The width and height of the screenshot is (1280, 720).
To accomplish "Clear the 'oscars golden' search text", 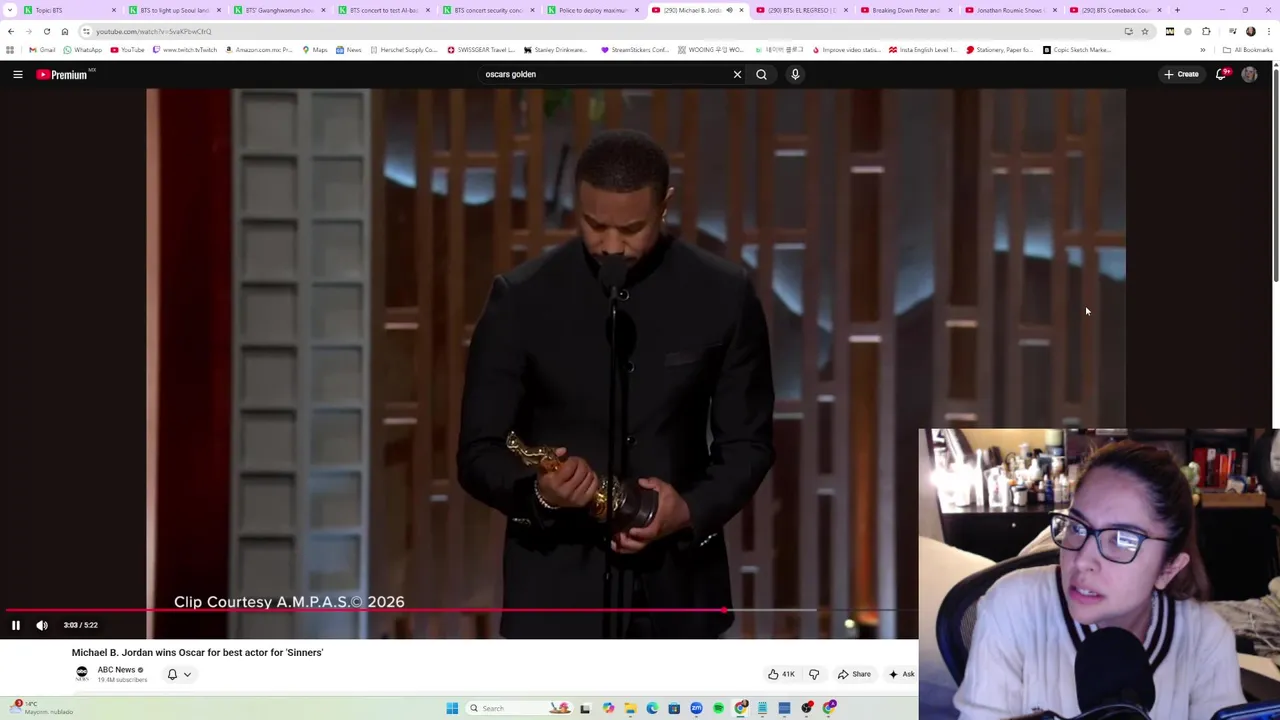I will click(737, 74).
